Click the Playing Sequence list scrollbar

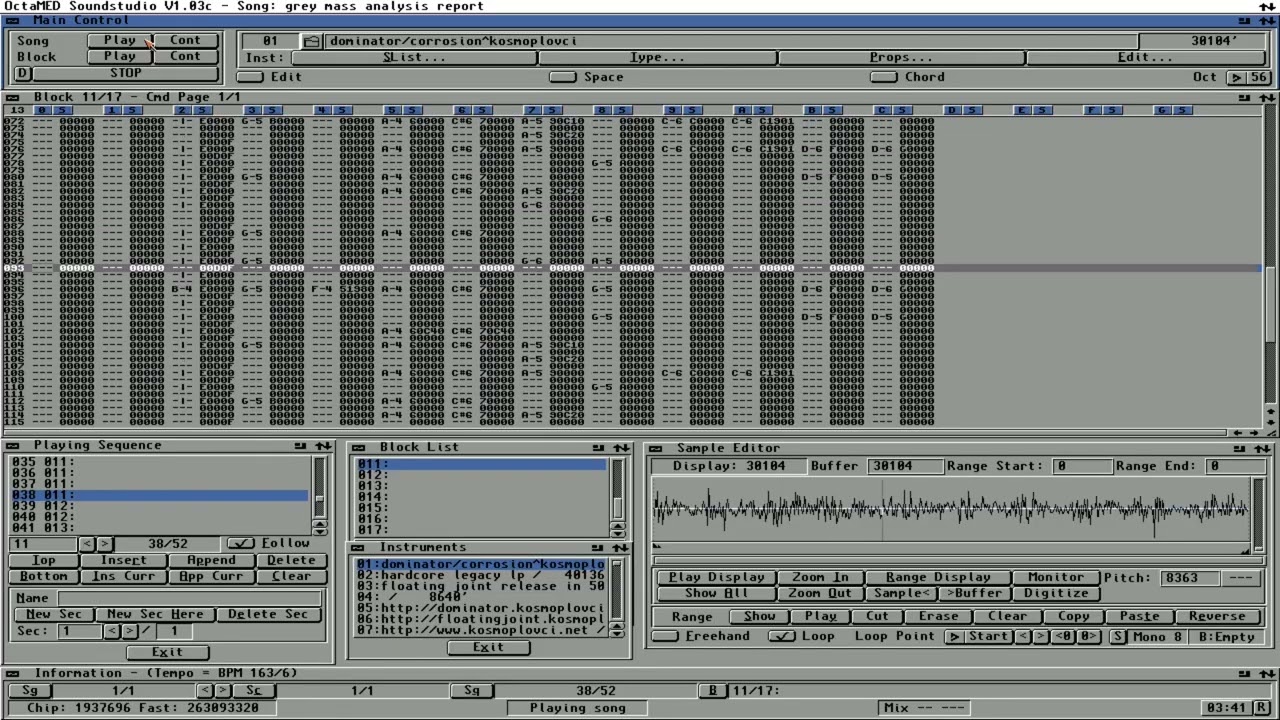(x=320, y=488)
